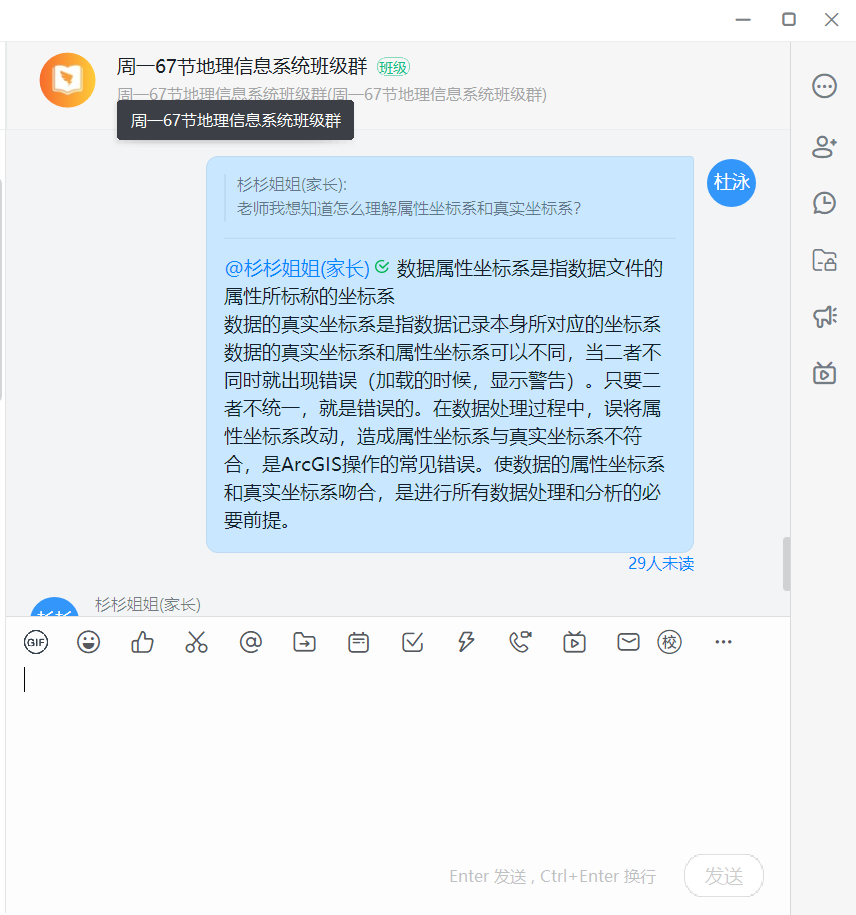Screen dimensions: 856x915
Task: Open the emoji smiley picker
Action: pos(89,642)
